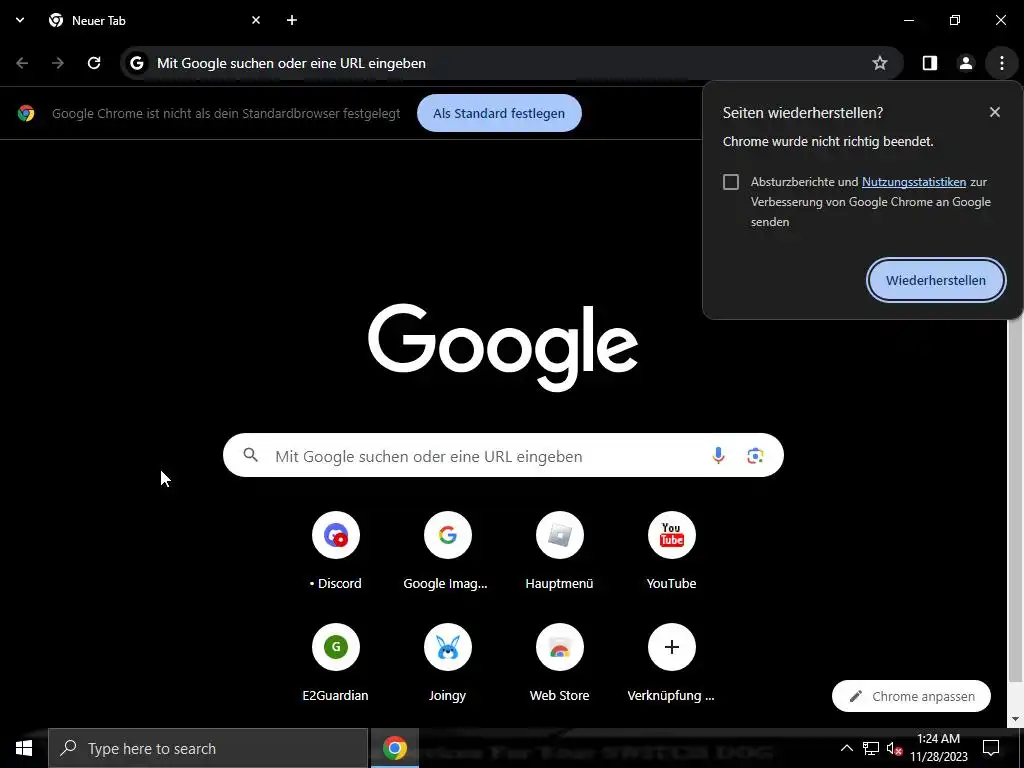
Task: Open the Joingy shortcut
Action: [447, 662]
